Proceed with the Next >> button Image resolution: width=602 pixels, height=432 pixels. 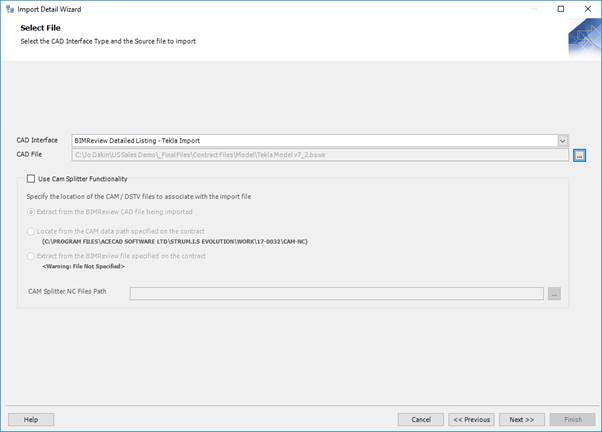tap(521, 419)
